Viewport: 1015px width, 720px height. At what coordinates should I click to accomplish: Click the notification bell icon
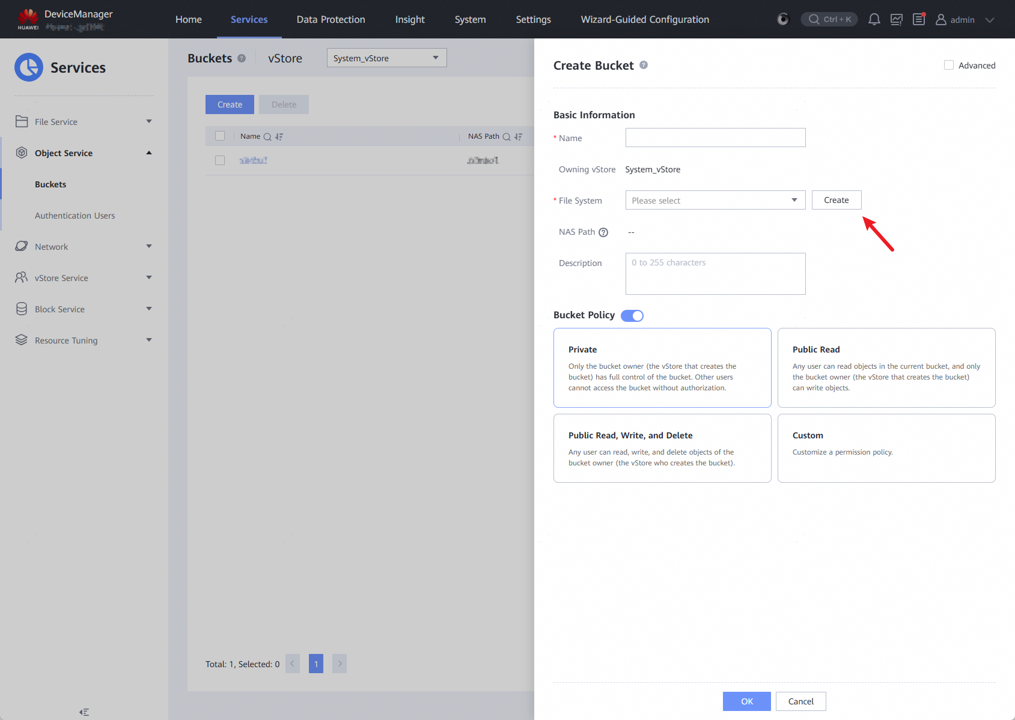coord(874,19)
